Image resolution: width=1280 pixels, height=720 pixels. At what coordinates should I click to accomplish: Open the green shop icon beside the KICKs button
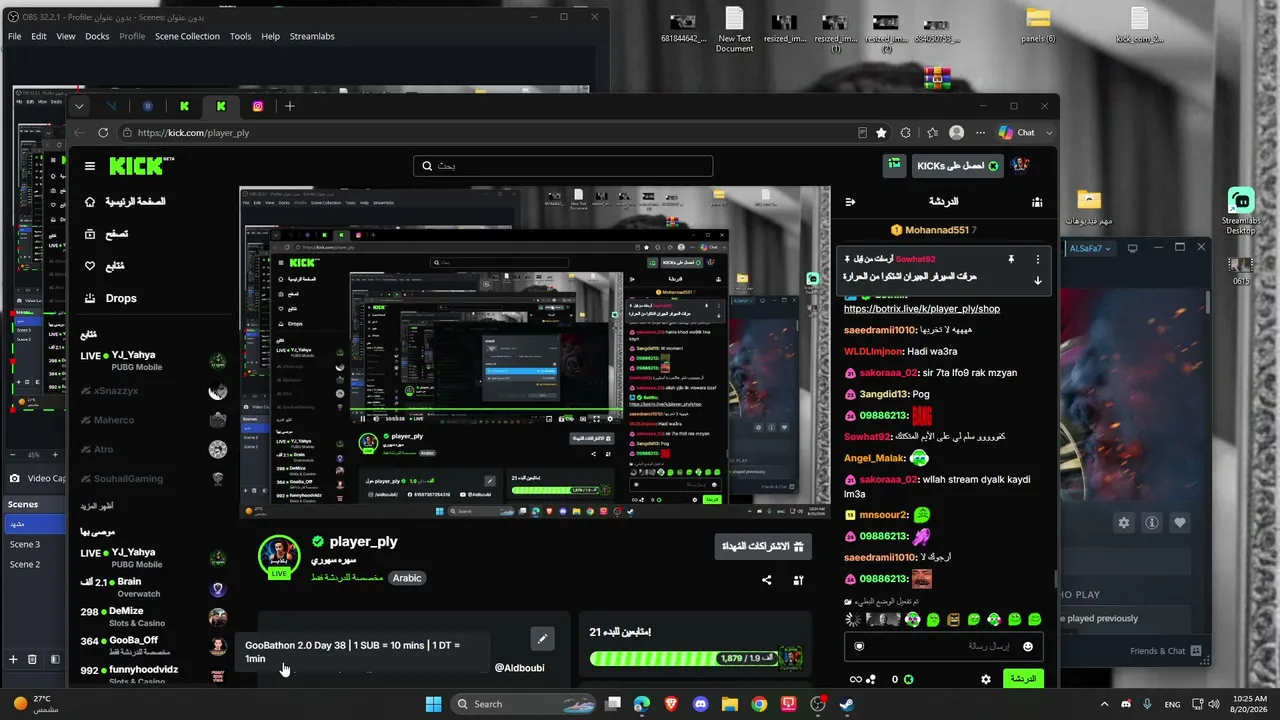894,166
